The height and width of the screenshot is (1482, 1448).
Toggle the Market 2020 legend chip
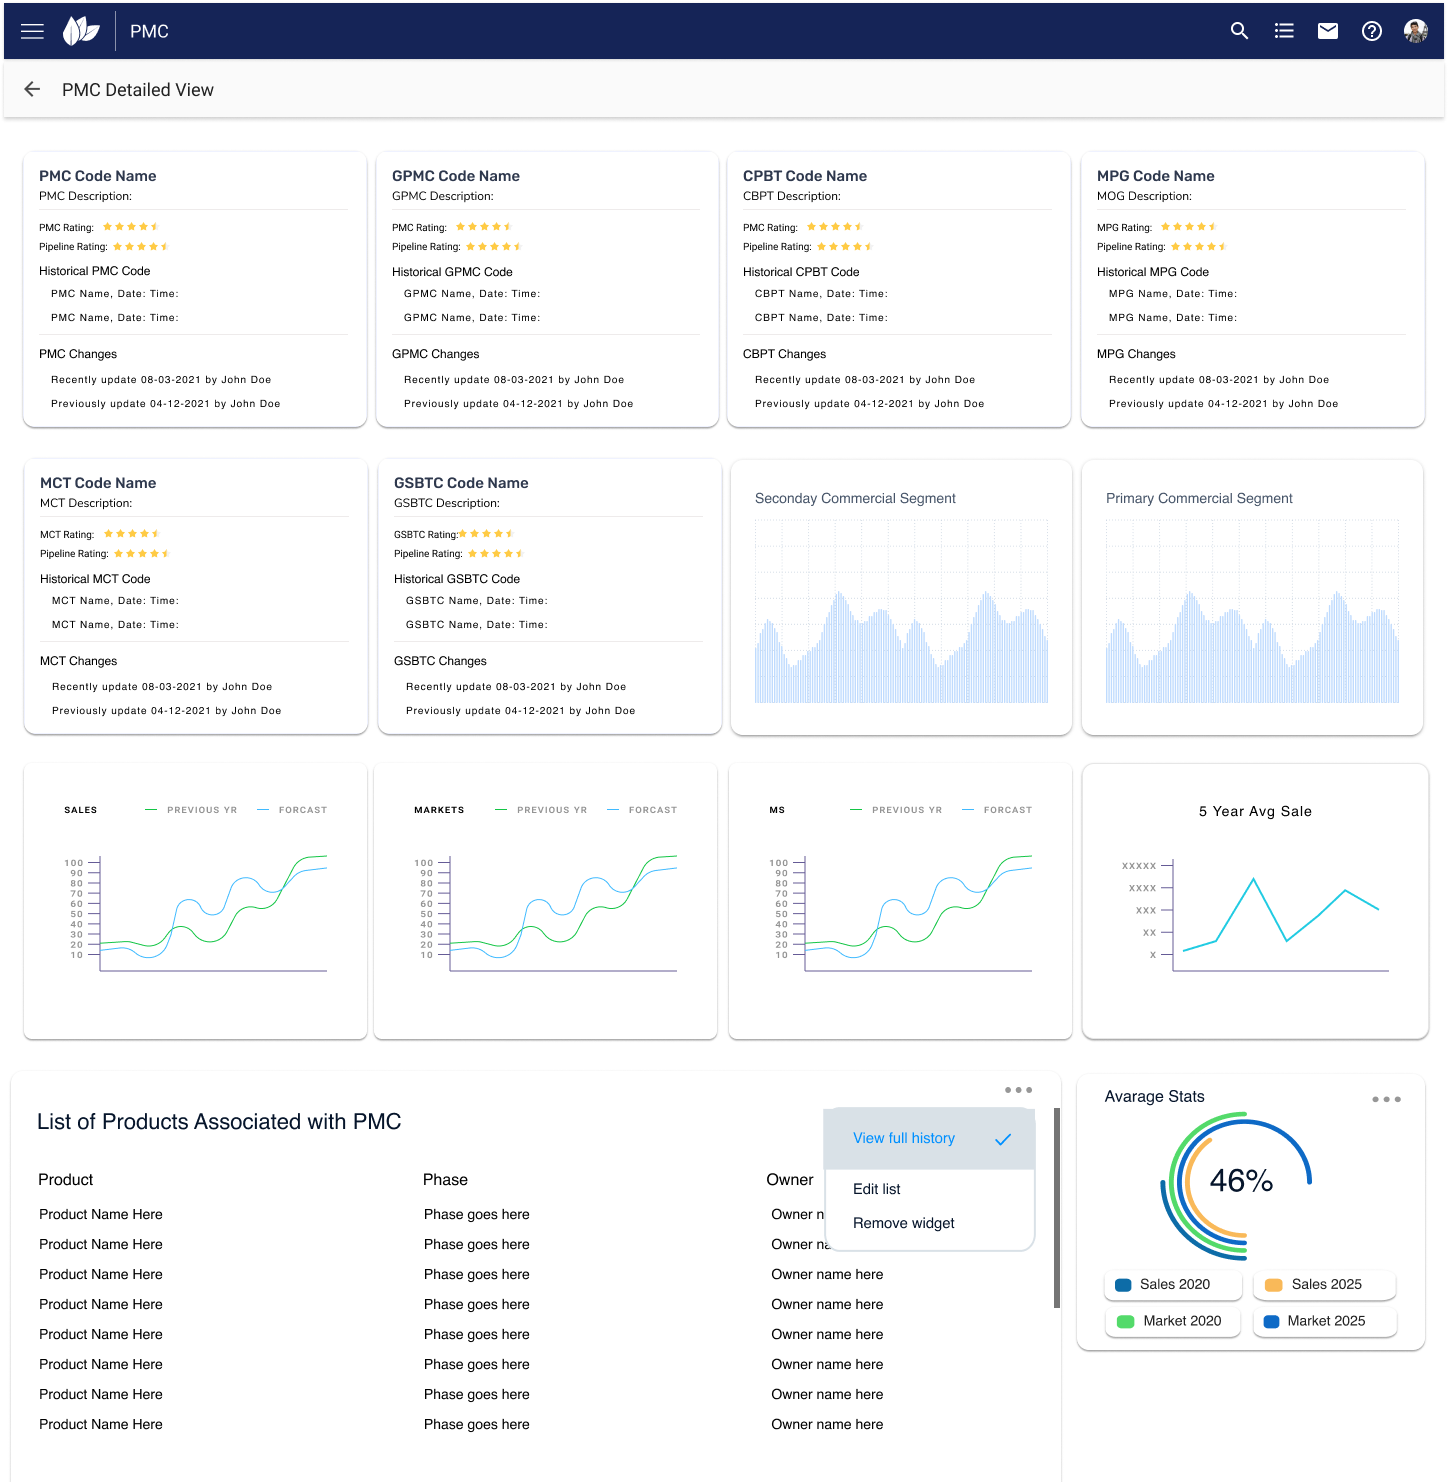pos(1172,1321)
